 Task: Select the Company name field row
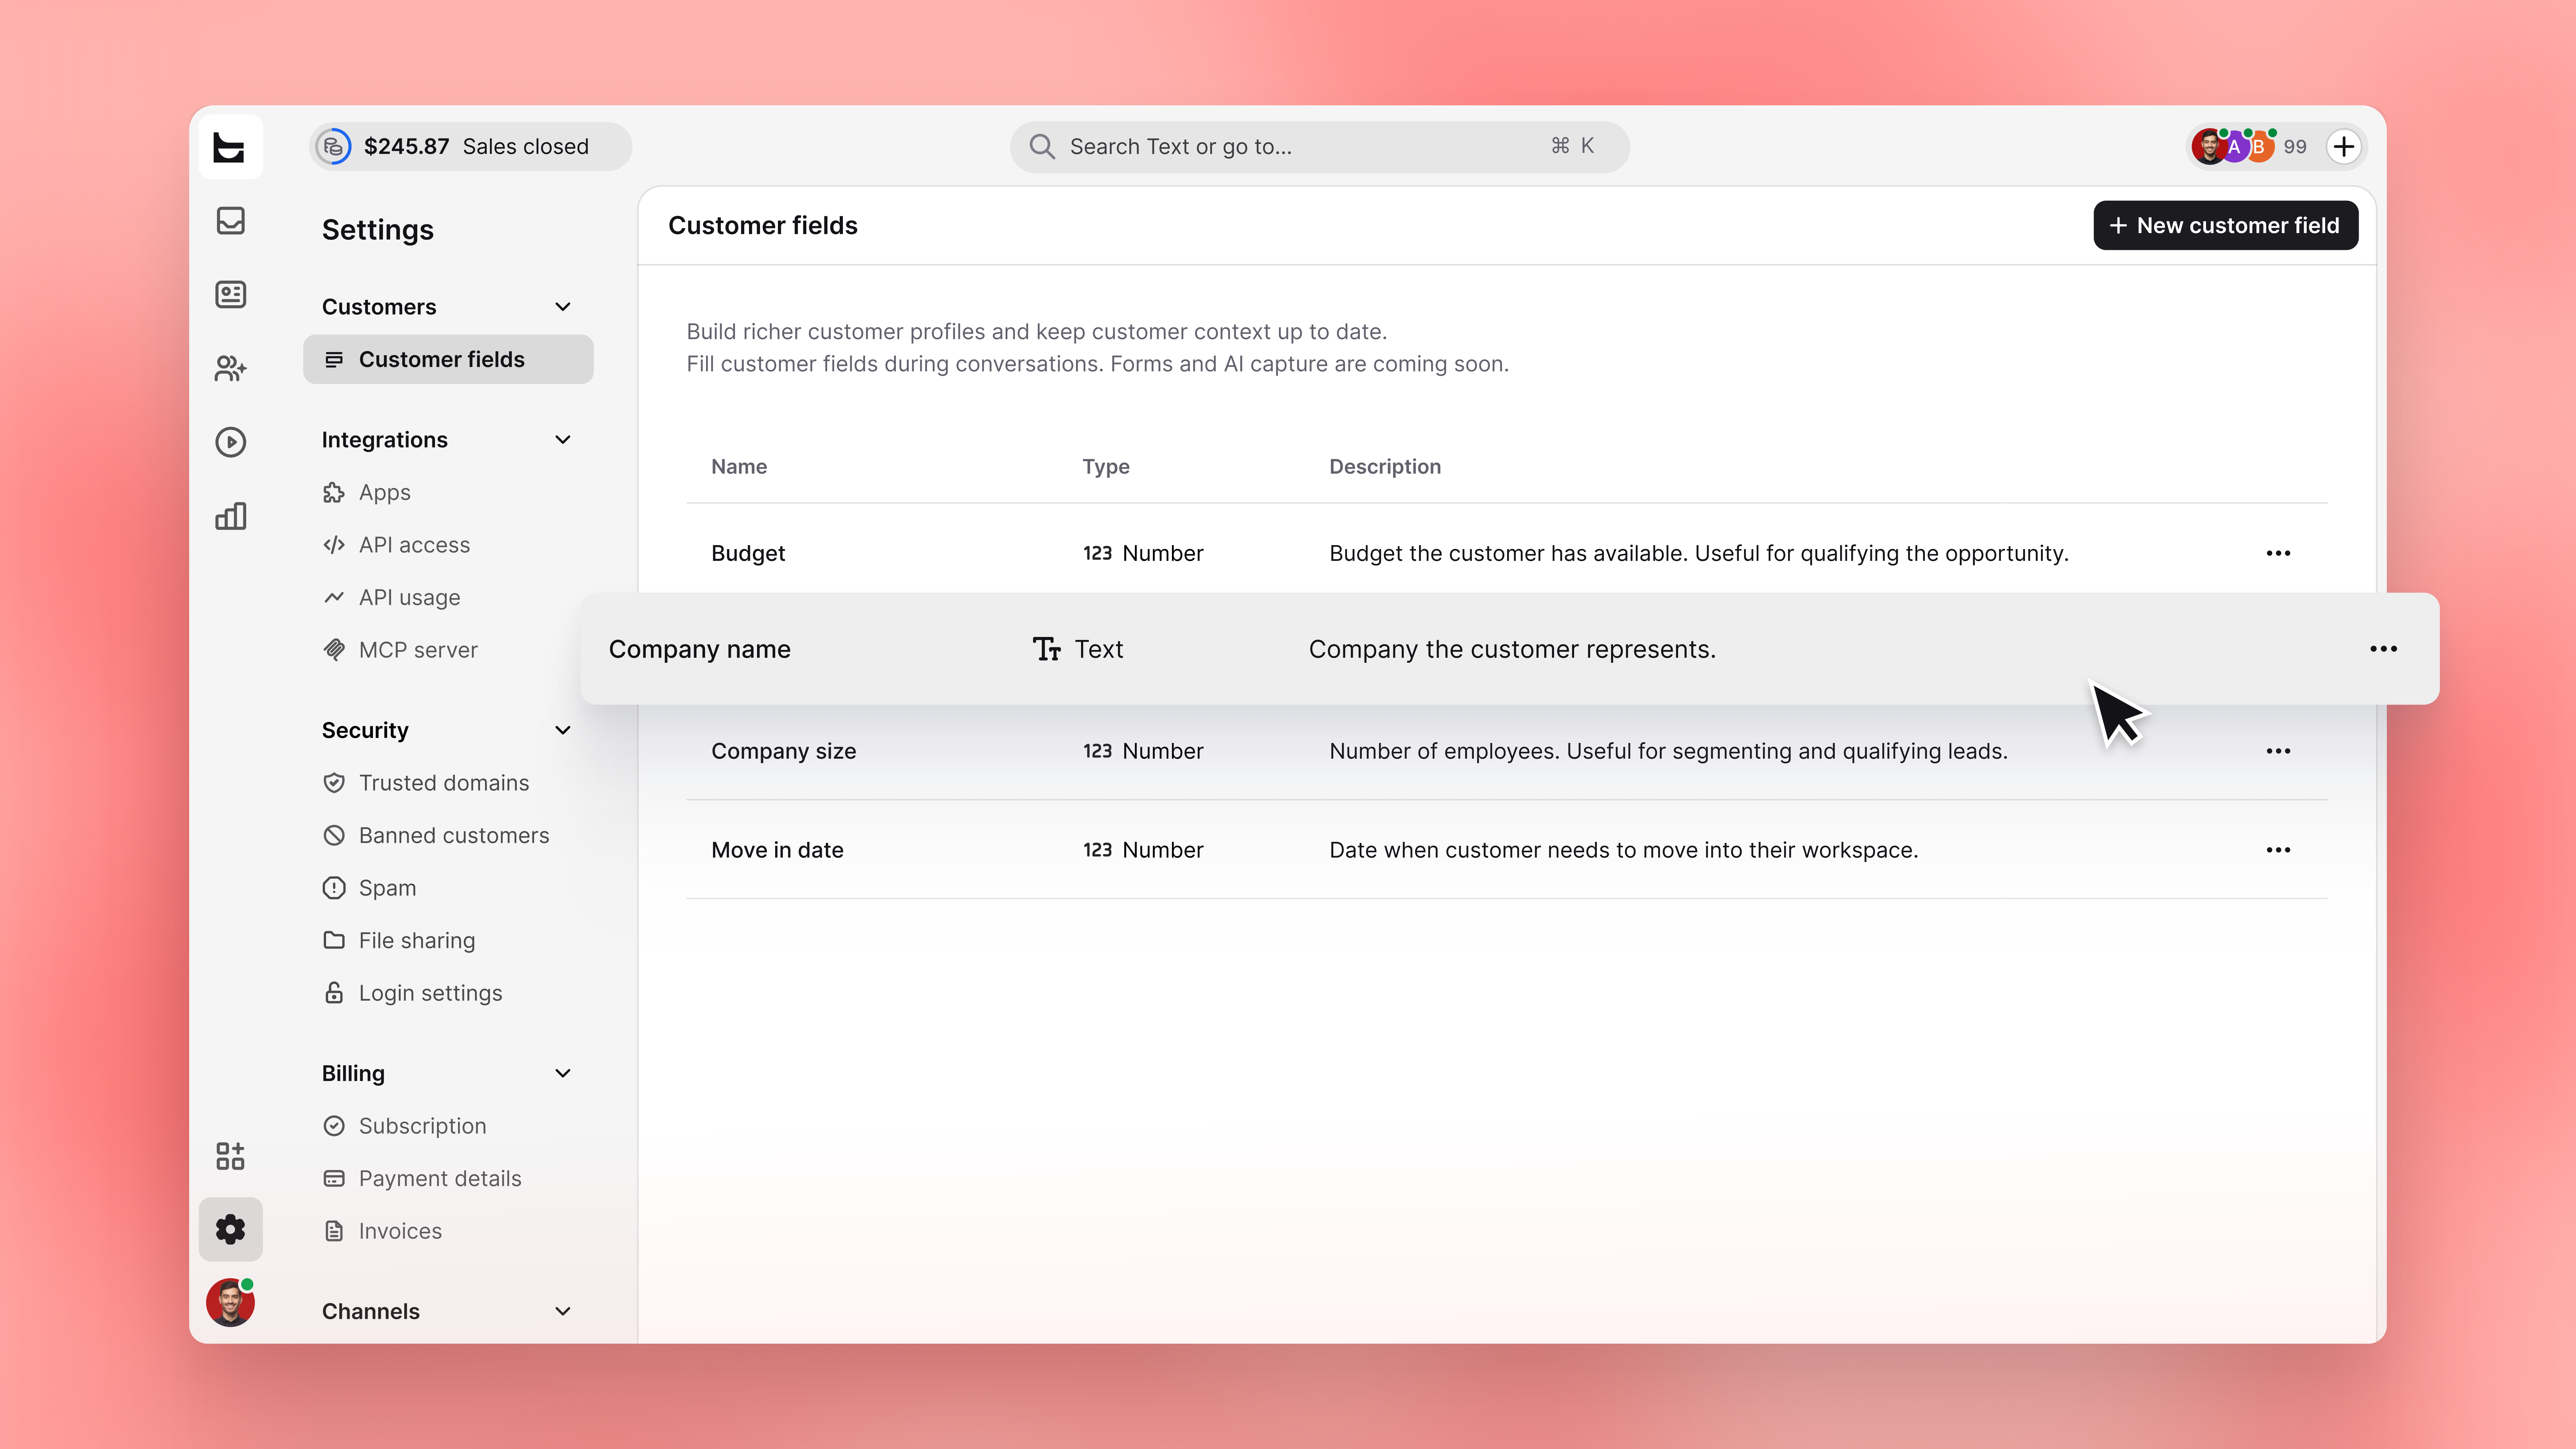click(1510, 649)
